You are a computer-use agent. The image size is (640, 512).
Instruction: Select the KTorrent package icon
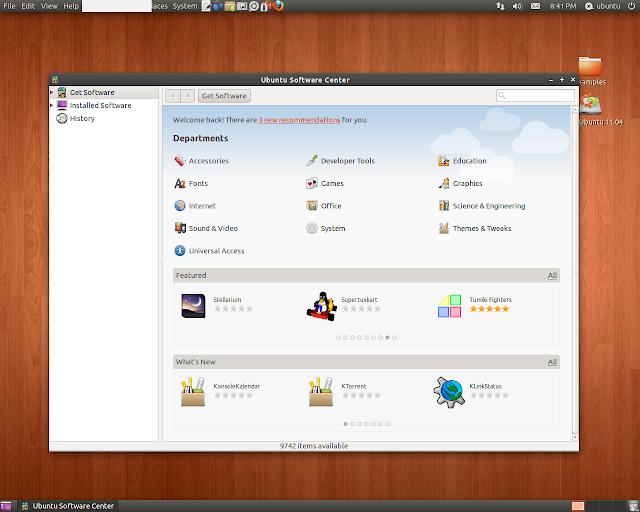coord(321,392)
